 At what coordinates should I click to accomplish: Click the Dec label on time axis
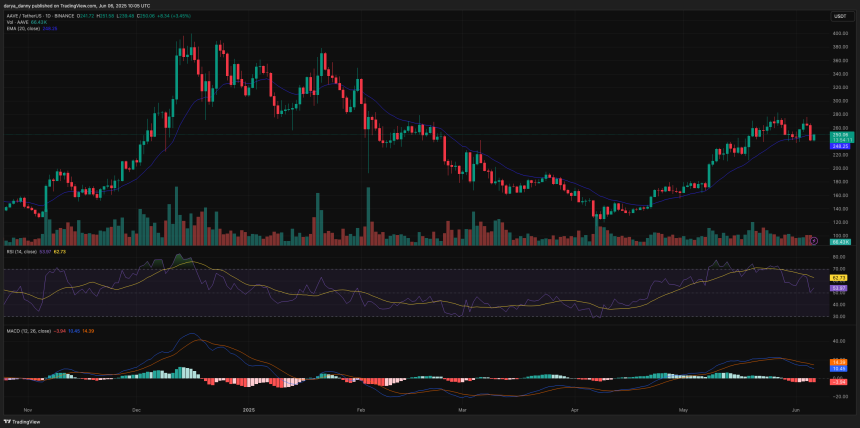136,409
